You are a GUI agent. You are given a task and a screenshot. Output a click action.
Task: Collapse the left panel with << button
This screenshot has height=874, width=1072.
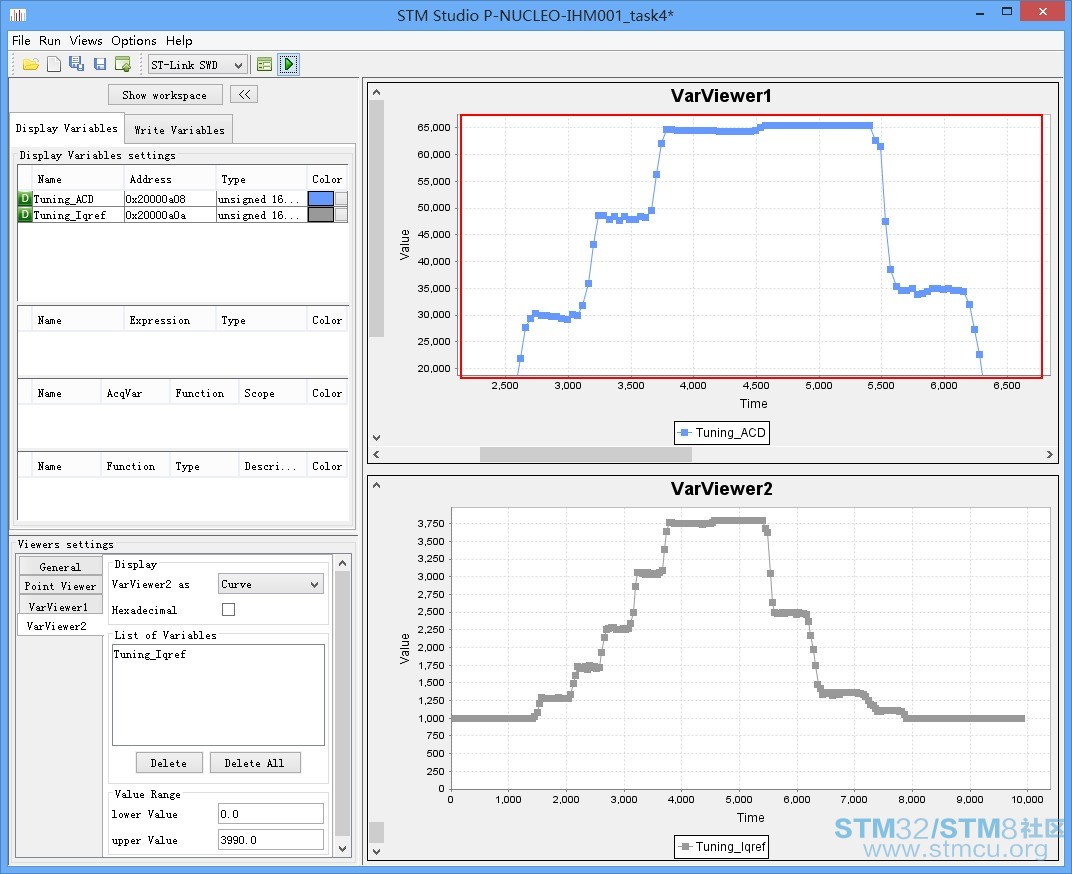pyautogui.click(x=244, y=94)
